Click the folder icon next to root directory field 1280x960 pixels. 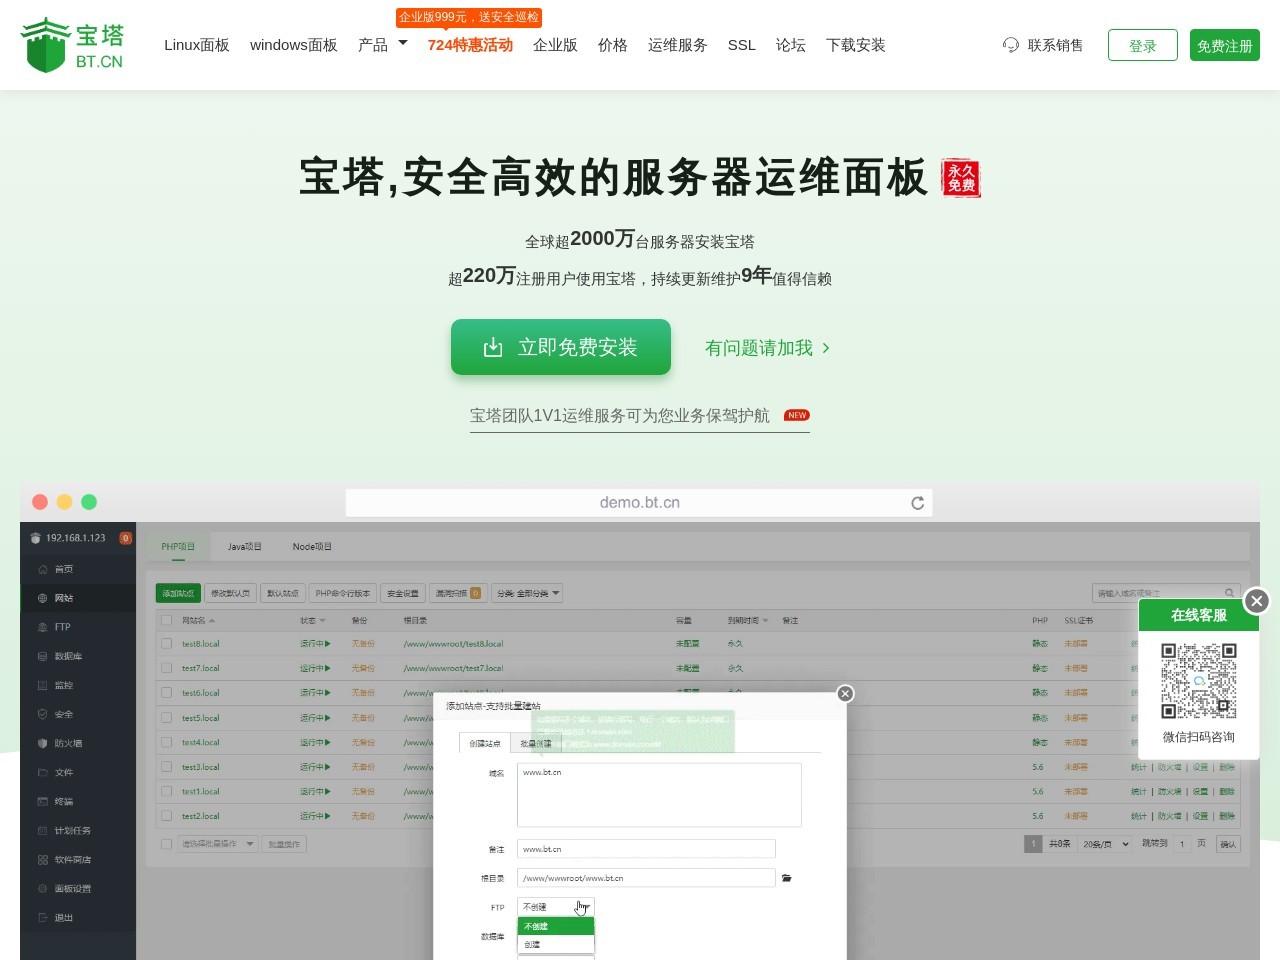pos(787,878)
